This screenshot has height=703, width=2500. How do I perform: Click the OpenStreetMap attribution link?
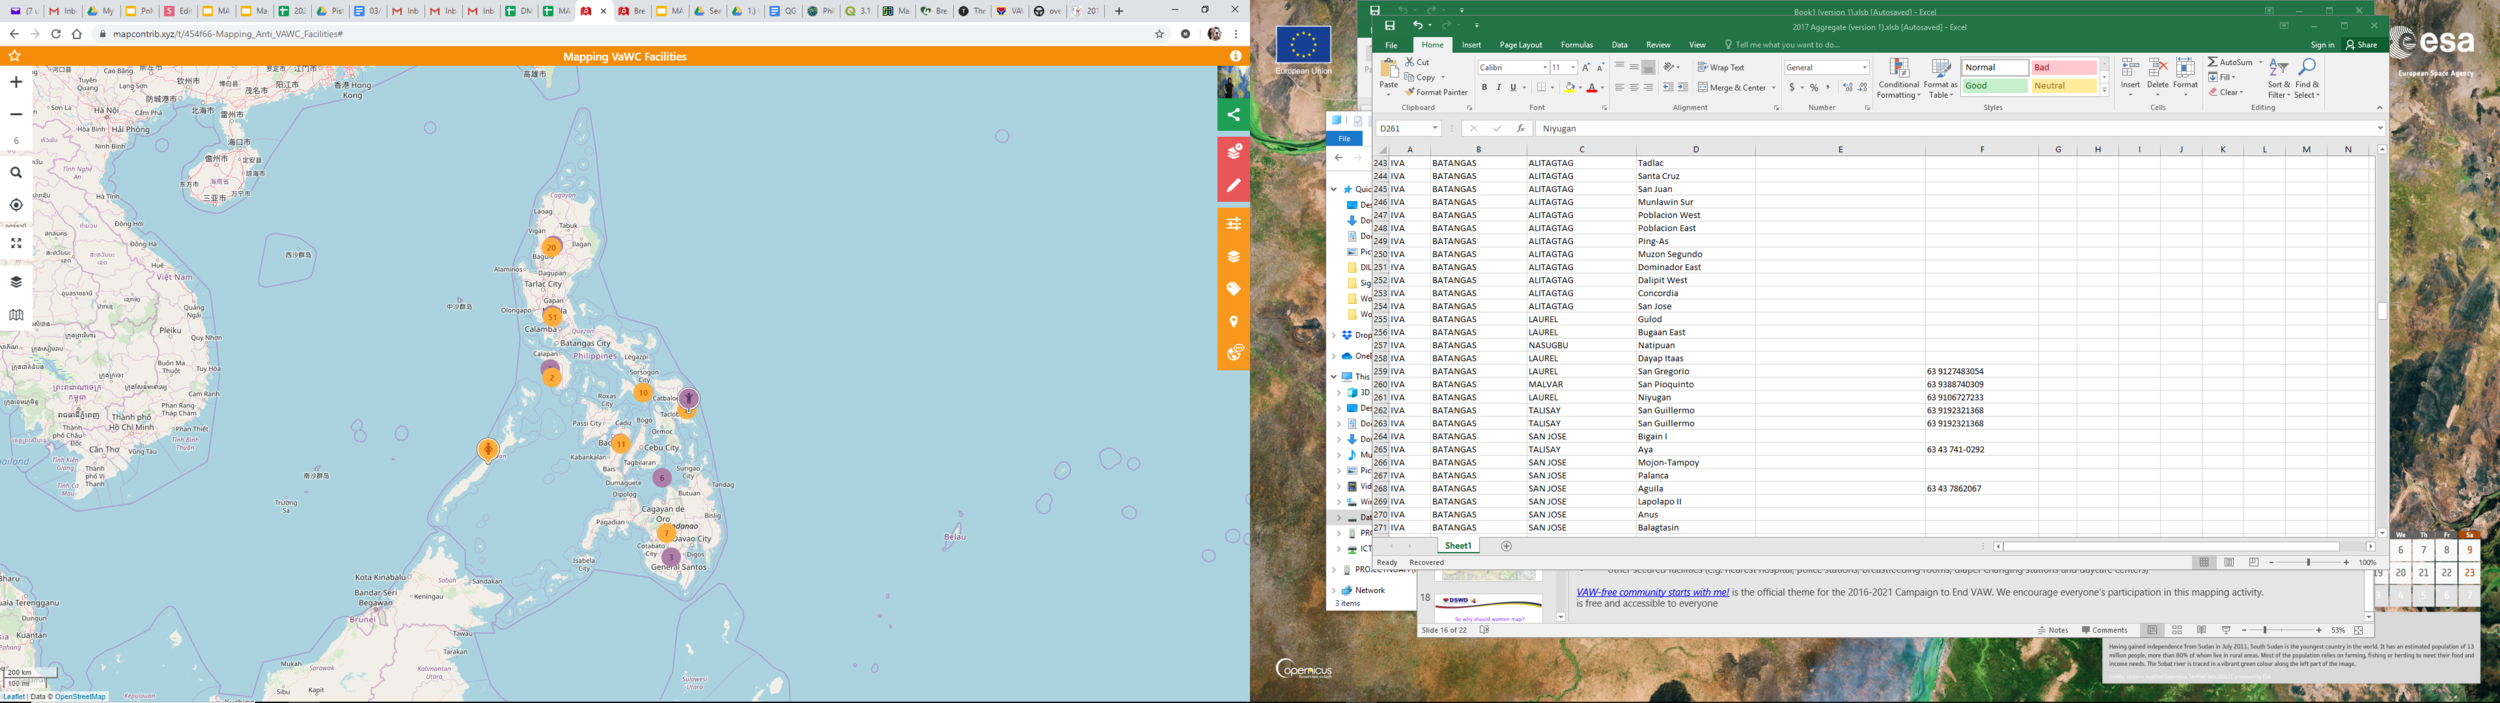[x=80, y=697]
